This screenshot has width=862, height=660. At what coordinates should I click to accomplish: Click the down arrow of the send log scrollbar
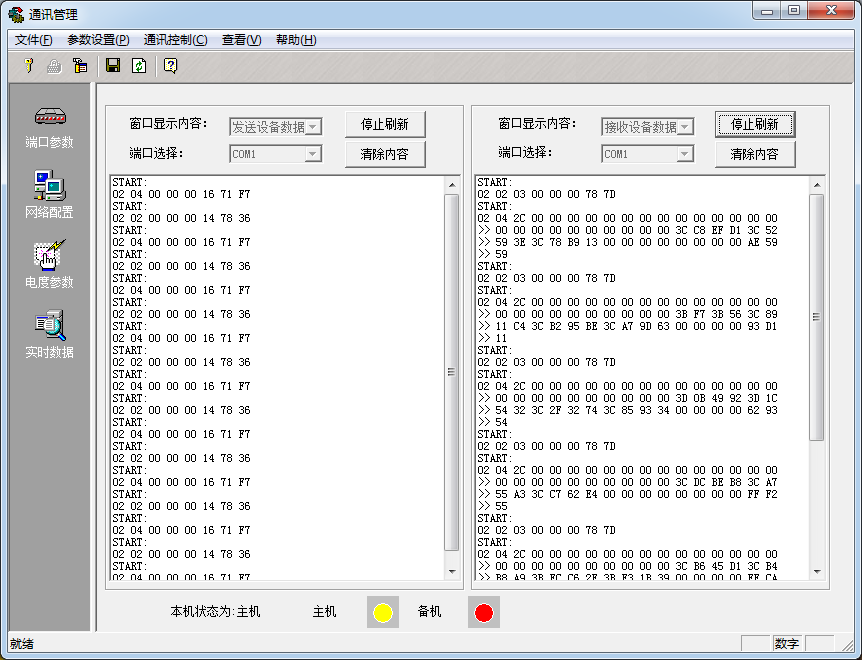[x=452, y=572]
